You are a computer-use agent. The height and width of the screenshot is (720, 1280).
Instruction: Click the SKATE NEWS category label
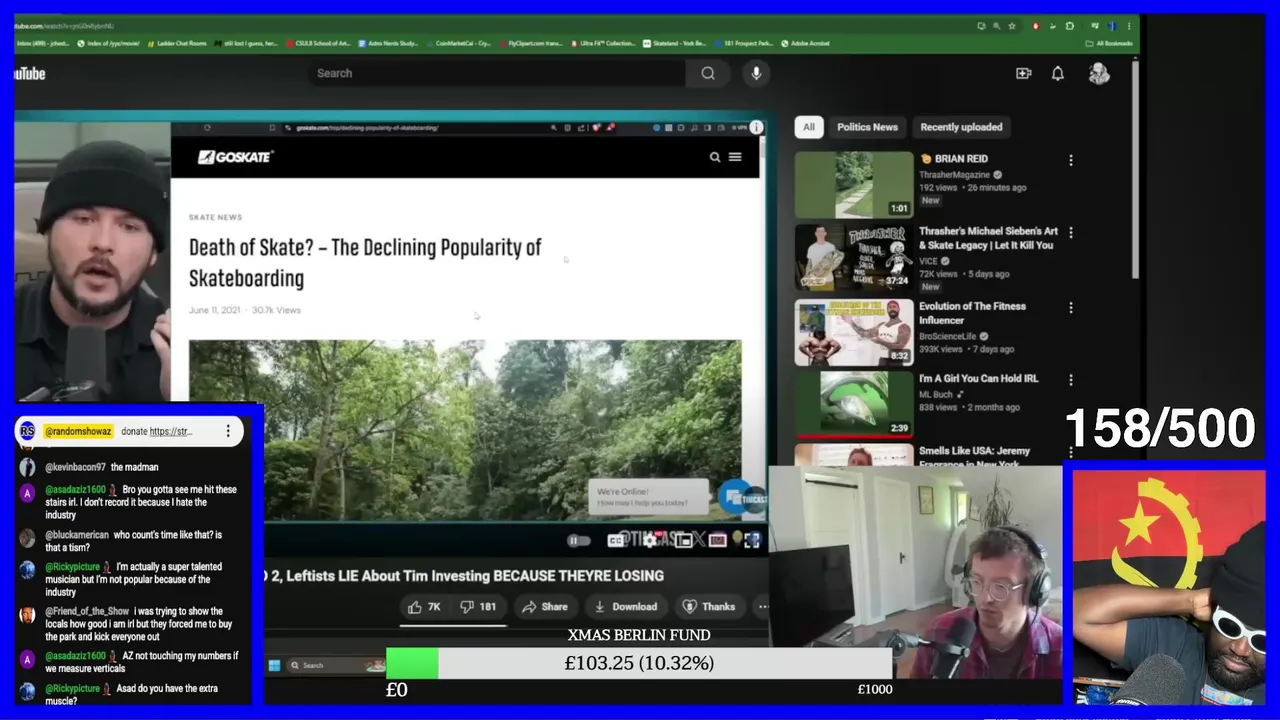pos(215,217)
